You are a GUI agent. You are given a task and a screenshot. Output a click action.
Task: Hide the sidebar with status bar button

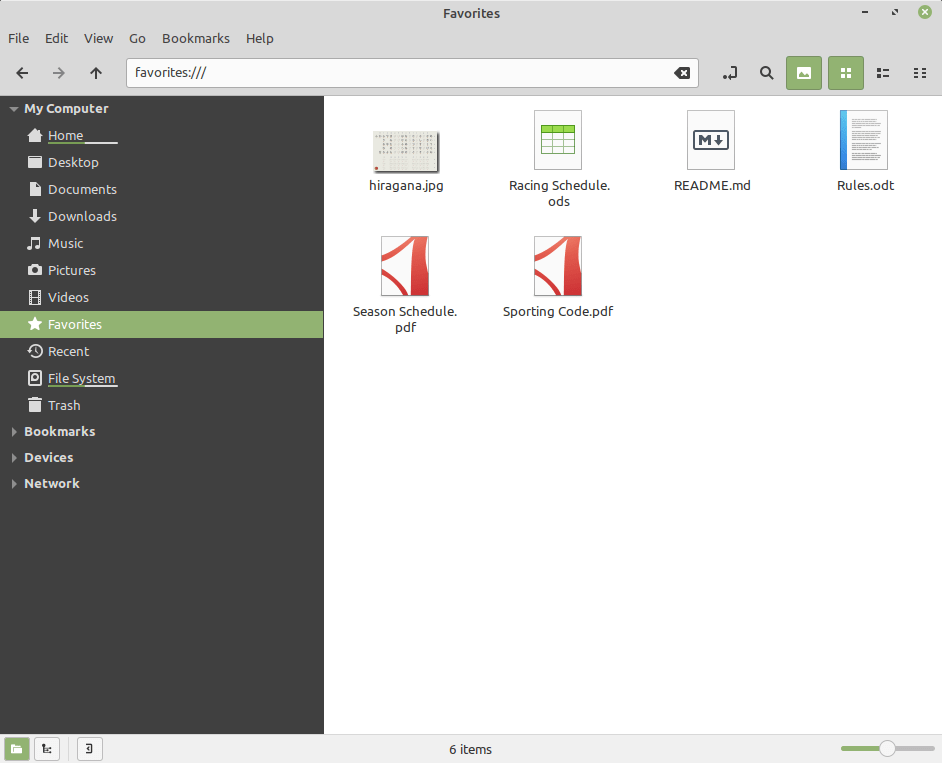coord(90,749)
